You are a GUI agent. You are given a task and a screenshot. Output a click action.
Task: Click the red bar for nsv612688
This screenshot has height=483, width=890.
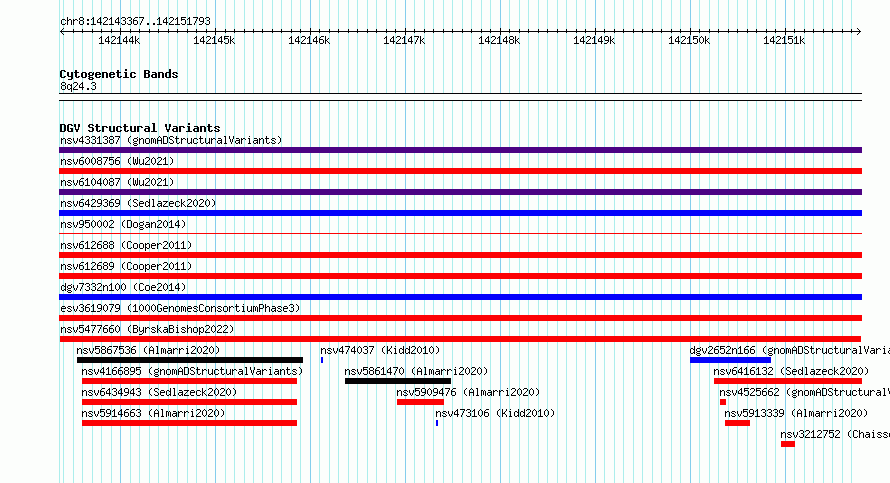click(460, 255)
